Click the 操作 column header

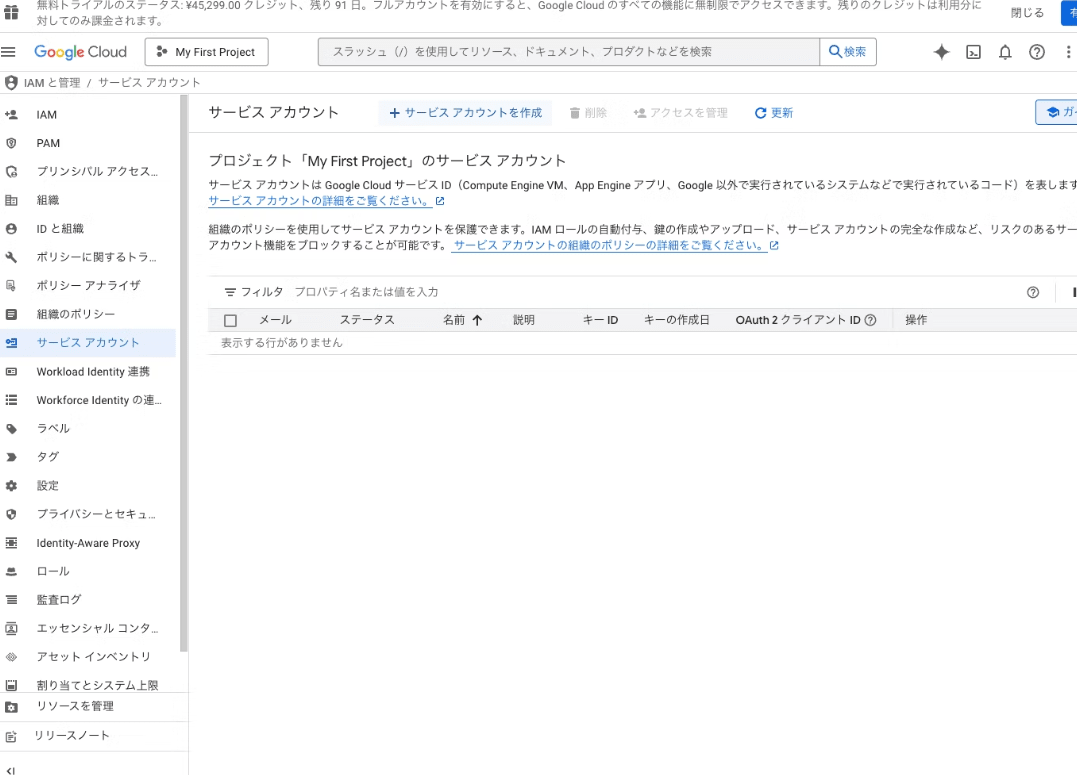(x=916, y=320)
